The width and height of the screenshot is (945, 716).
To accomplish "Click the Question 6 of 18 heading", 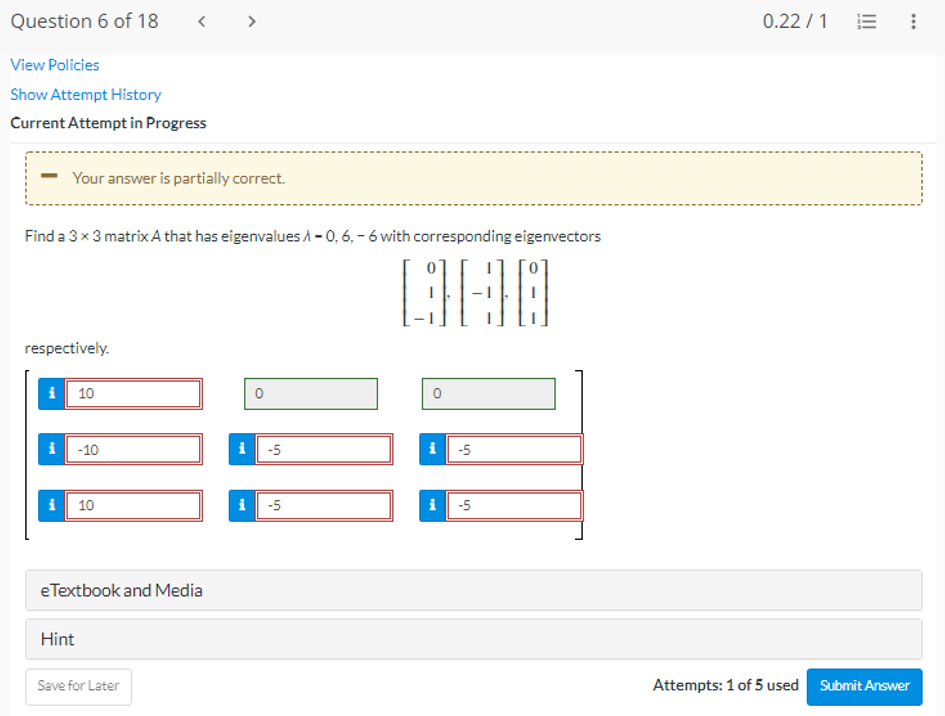I will tap(84, 22).
